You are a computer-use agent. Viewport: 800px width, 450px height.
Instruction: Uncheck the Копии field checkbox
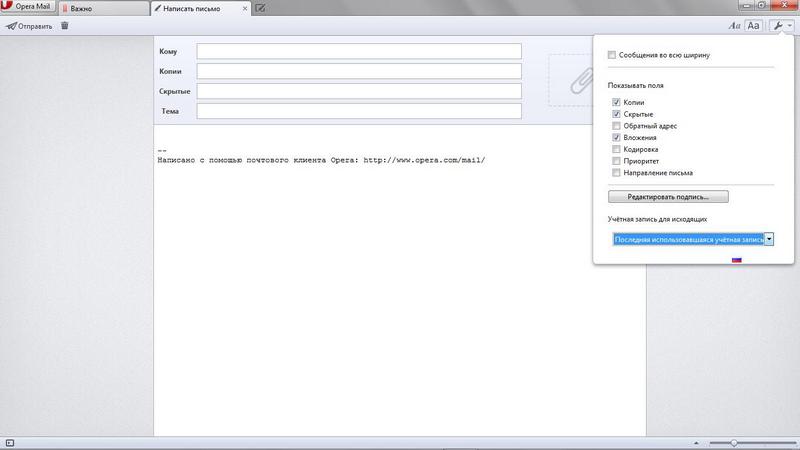[616, 102]
